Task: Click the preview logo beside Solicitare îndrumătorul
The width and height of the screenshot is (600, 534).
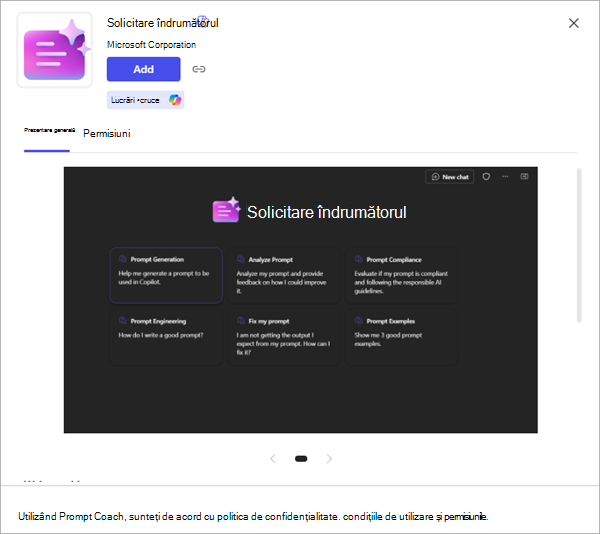Action: click(227, 210)
